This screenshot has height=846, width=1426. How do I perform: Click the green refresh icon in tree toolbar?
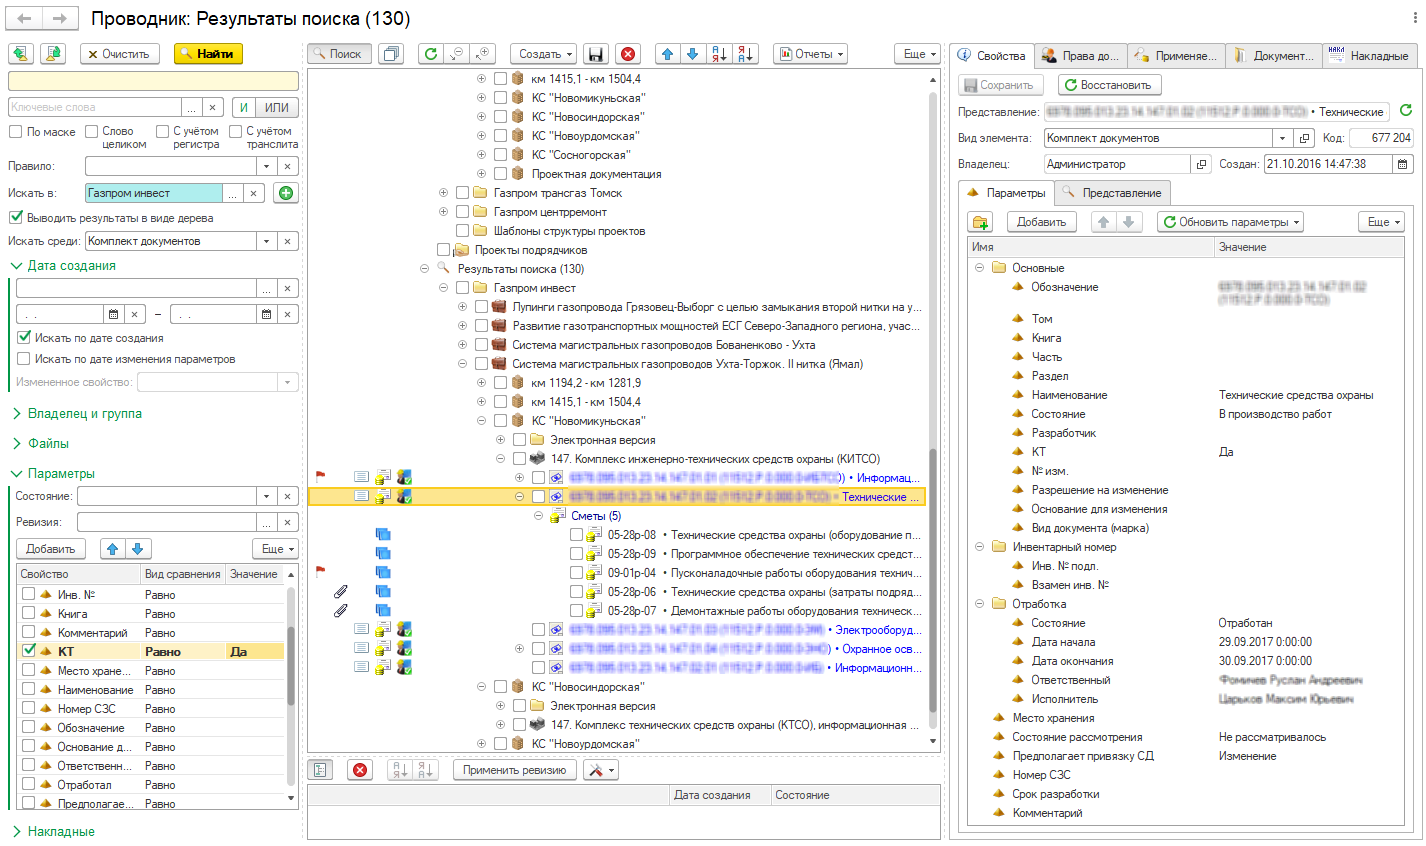[430, 54]
